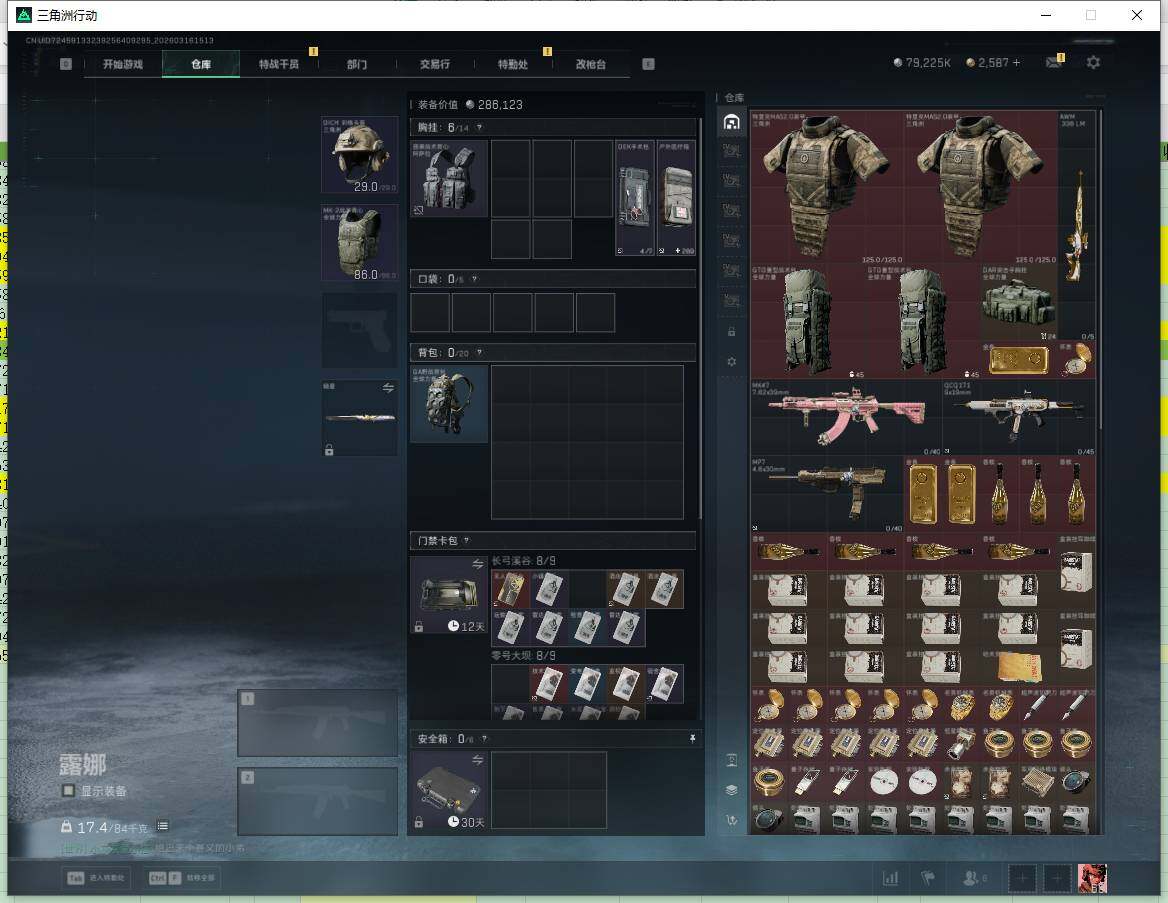The height and width of the screenshot is (903, 1168).
Task: Click the mail envelope icon
Action: [x=1053, y=63]
